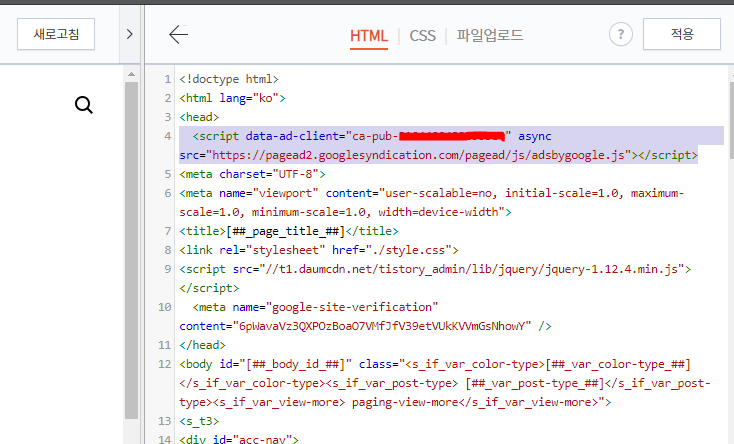The height and width of the screenshot is (444, 734).
Task: Click line number 12 in the gutter
Action: coord(164,364)
